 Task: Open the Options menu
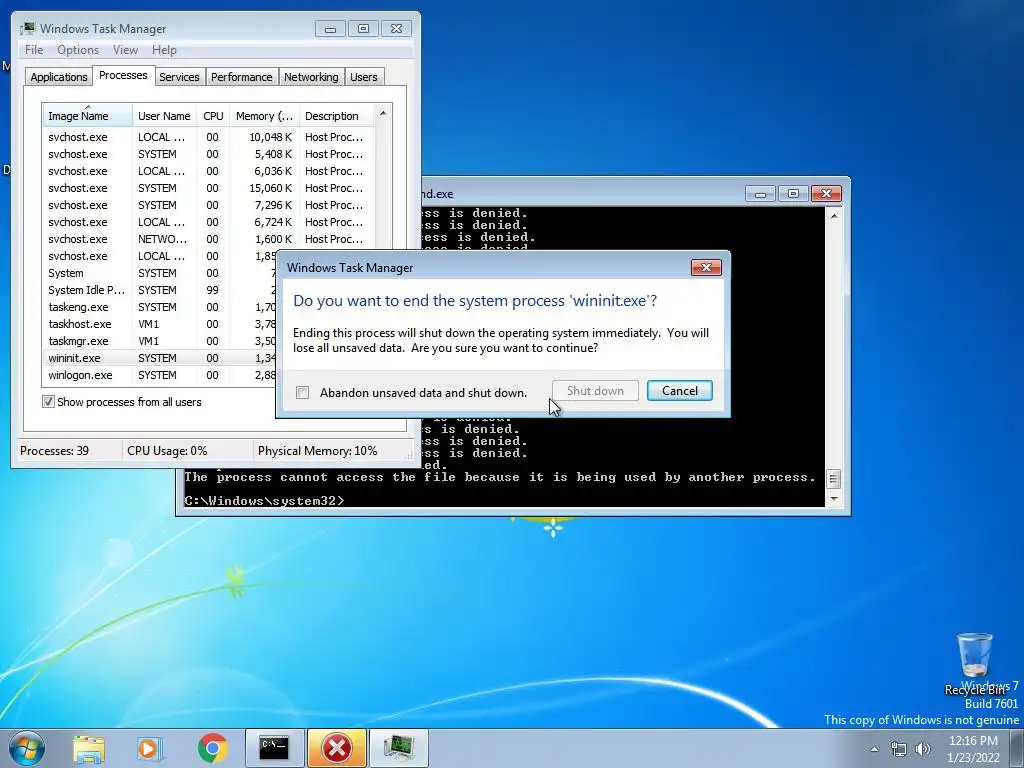pyautogui.click(x=78, y=50)
